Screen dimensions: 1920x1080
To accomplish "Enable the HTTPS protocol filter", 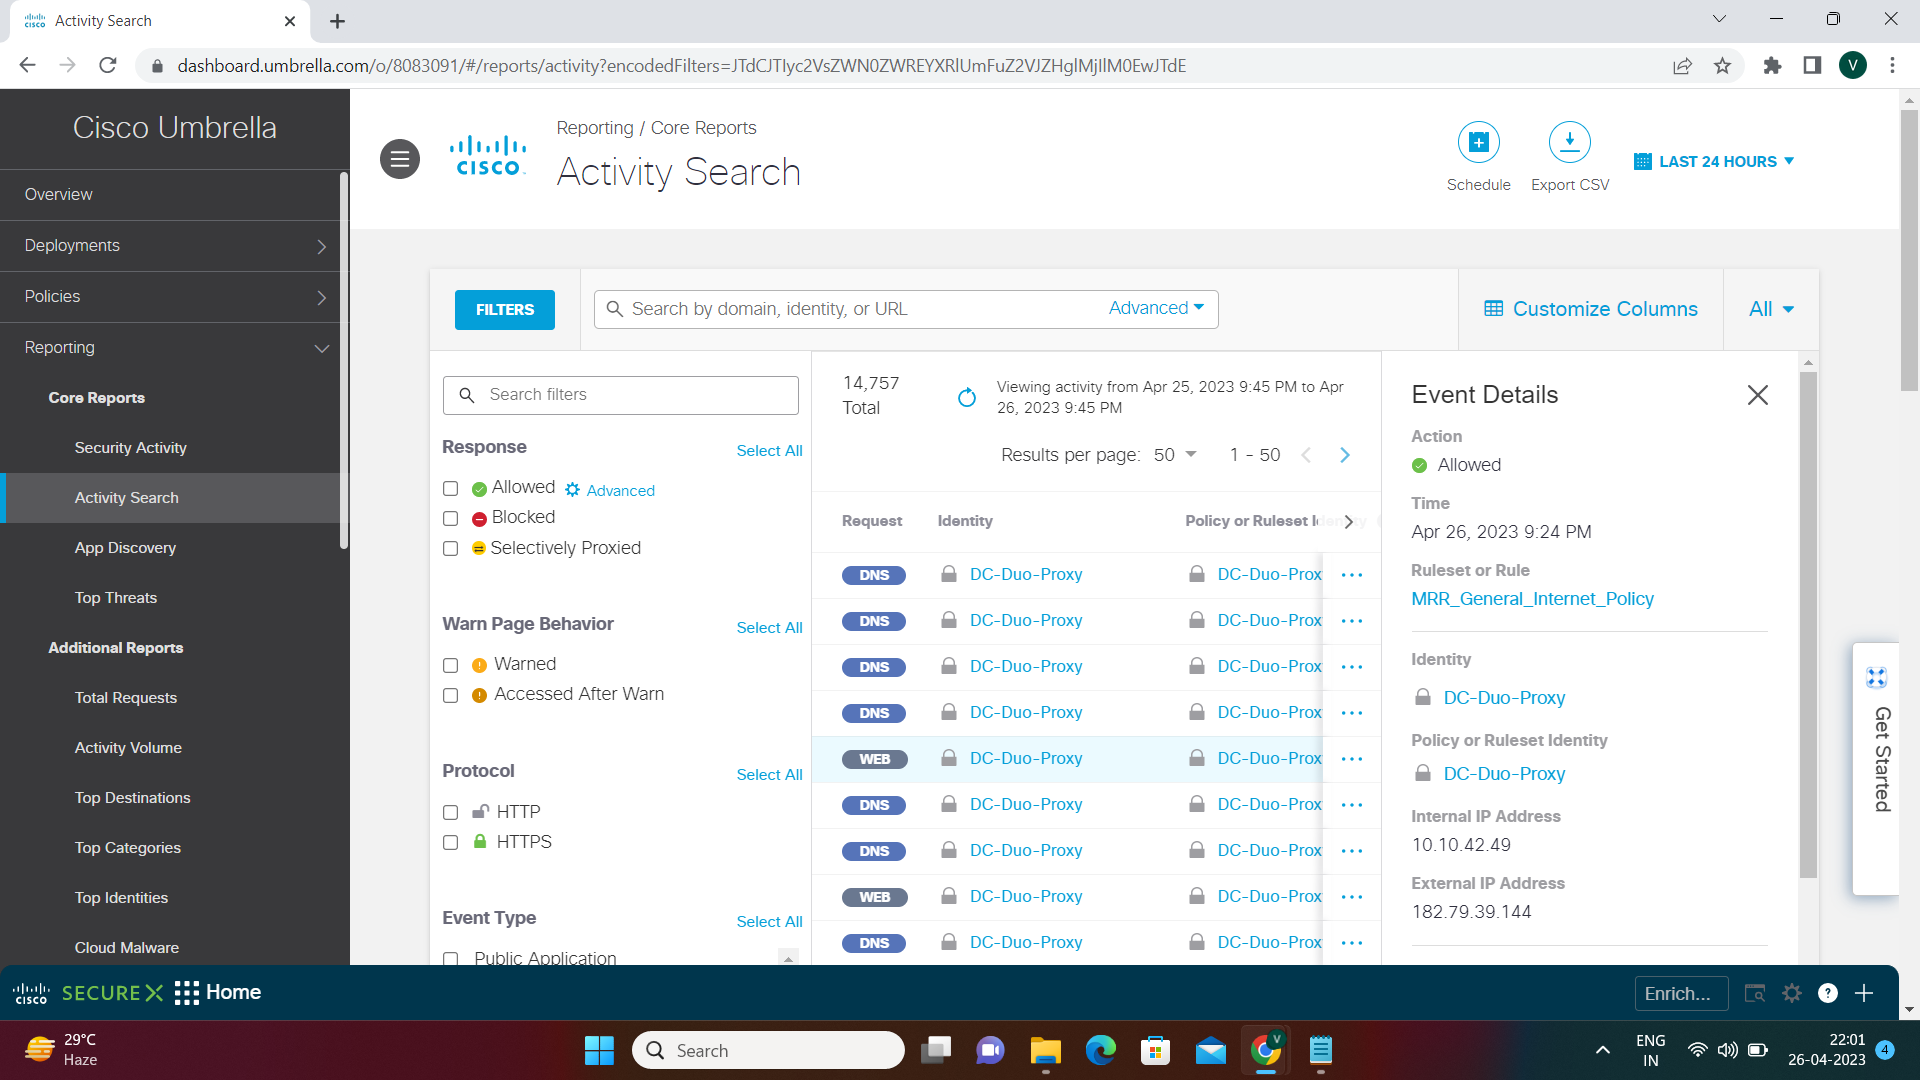I will [450, 843].
